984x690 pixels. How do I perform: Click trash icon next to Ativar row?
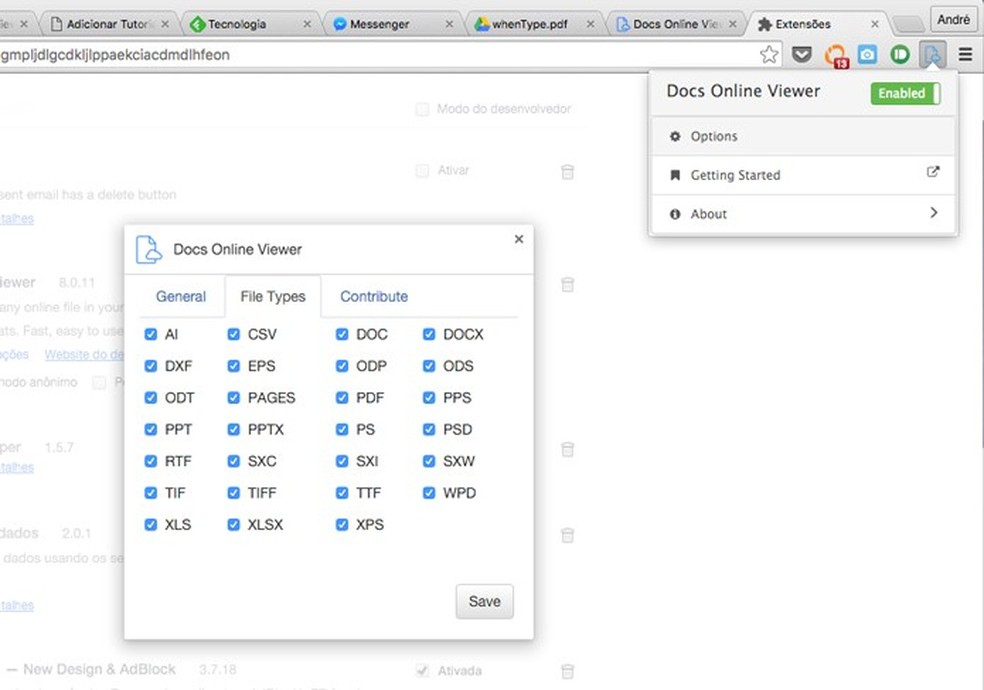pos(567,171)
